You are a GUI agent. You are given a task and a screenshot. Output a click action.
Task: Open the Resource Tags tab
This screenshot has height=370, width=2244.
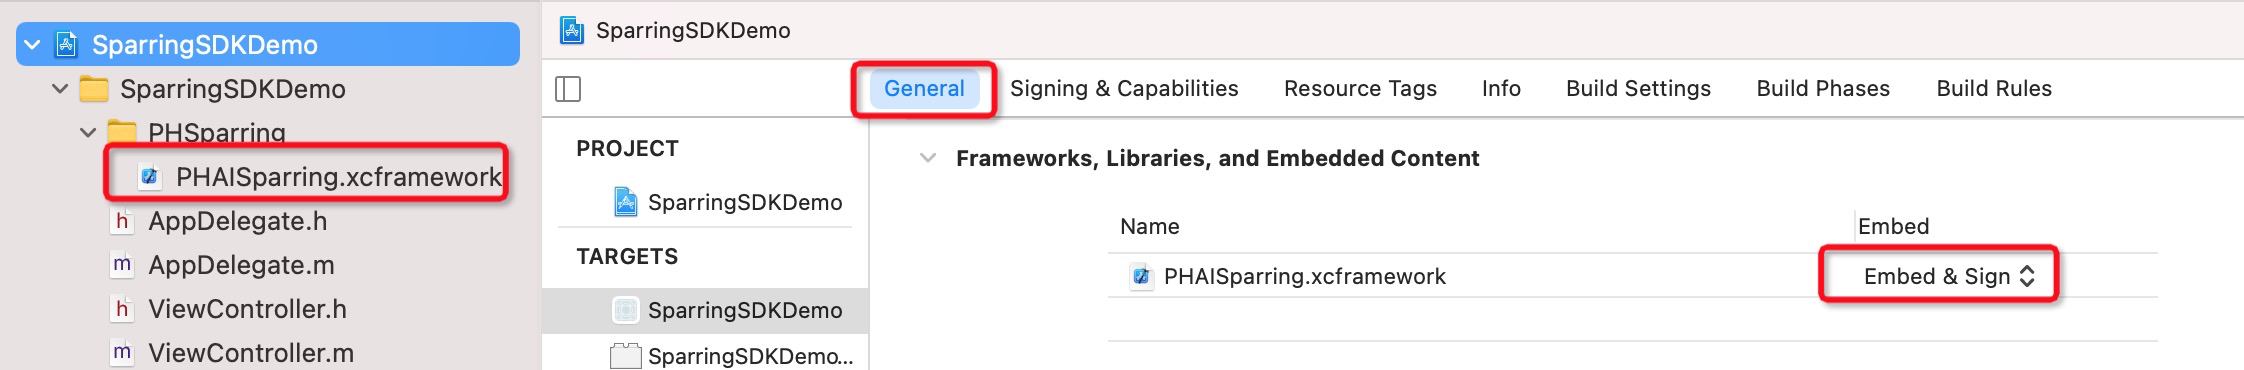(x=1360, y=89)
